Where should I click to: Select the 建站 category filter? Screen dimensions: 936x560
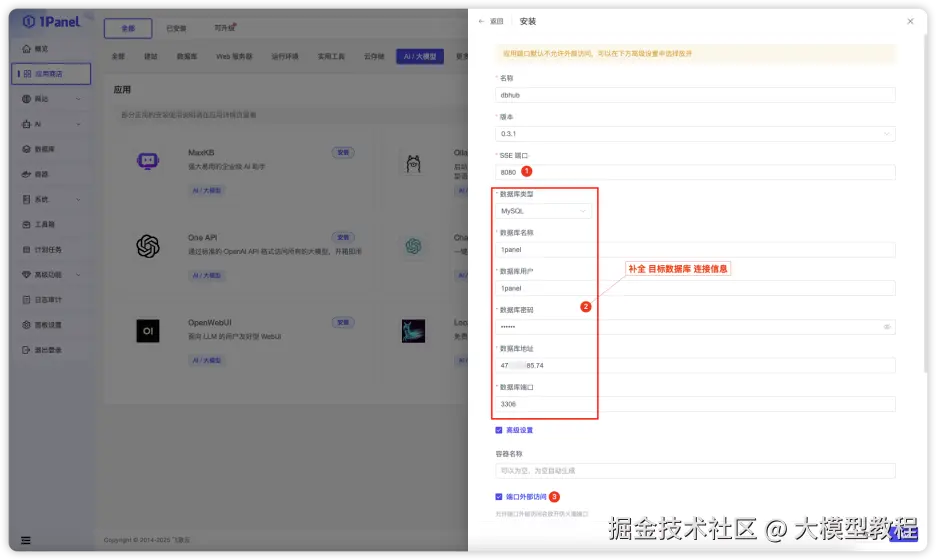pyautogui.click(x=150, y=56)
